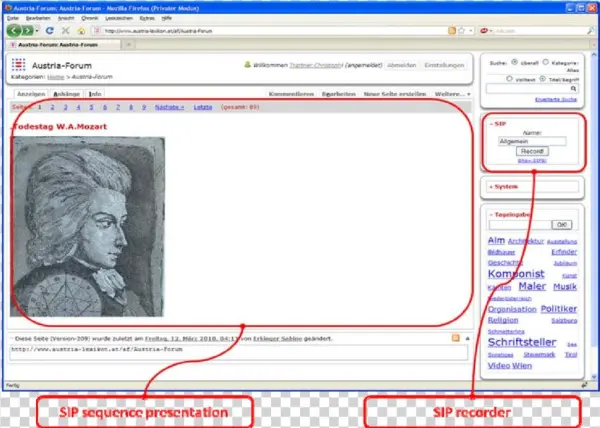
Task: Stop loading with the X toolbar icon
Action: 65,31
